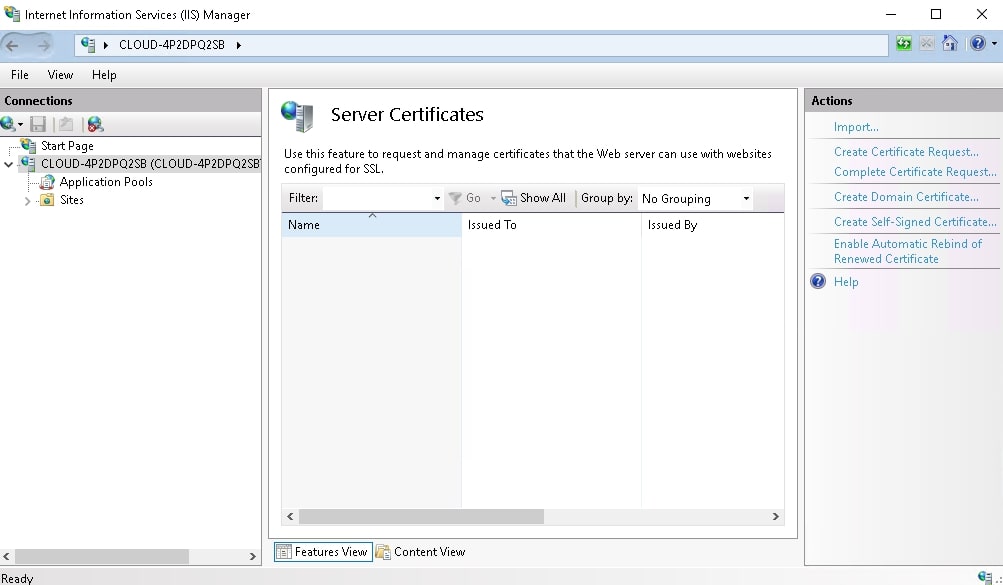Click the green Refresh Page icon
1003x585 pixels.
point(904,43)
